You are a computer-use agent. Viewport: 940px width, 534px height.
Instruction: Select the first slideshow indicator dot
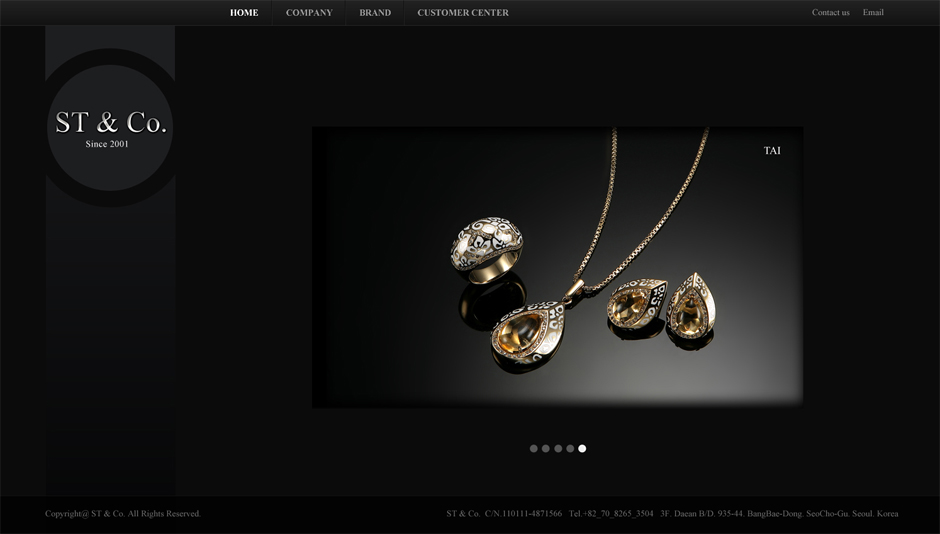coord(534,449)
